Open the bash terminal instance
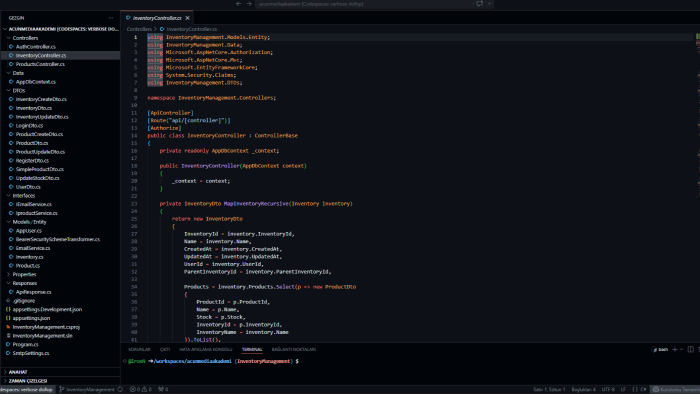 tap(660, 349)
